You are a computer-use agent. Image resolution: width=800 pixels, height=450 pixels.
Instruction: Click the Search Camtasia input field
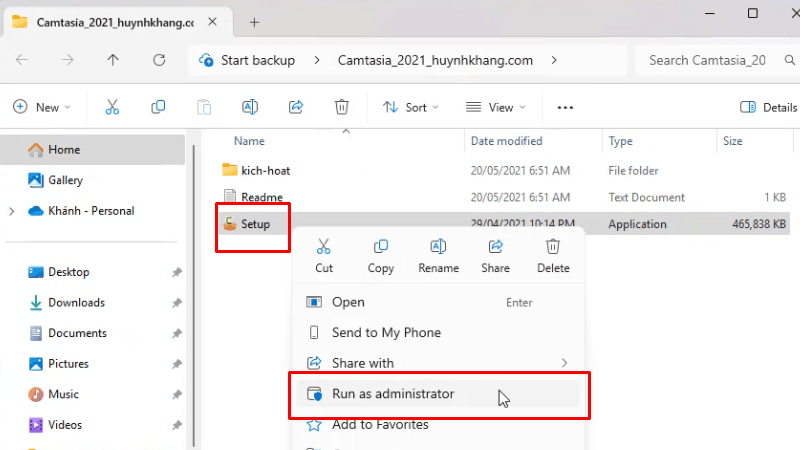[x=712, y=60]
